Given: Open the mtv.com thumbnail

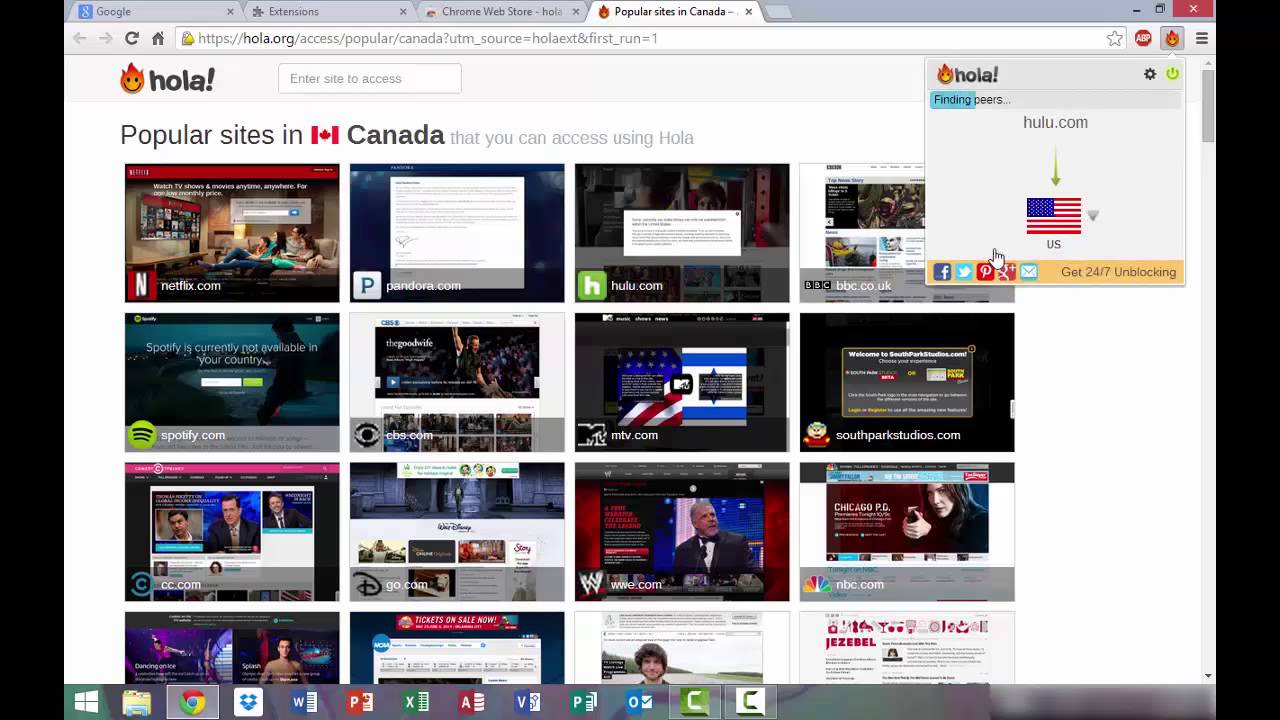Looking at the screenshot, I should click(x=682, y=382).
